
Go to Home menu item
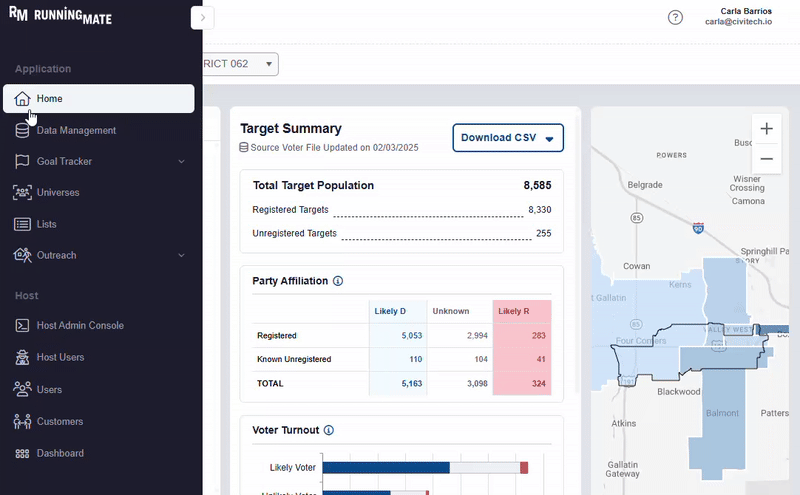[98, 98]
